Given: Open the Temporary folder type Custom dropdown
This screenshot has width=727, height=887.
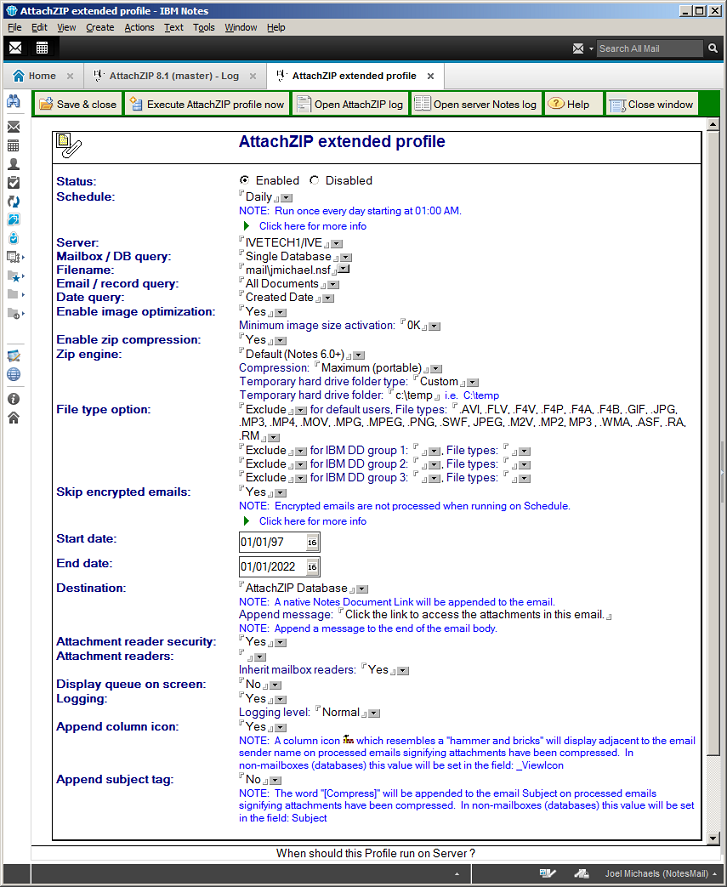Looking at the screenshot, I should point(474,383).
